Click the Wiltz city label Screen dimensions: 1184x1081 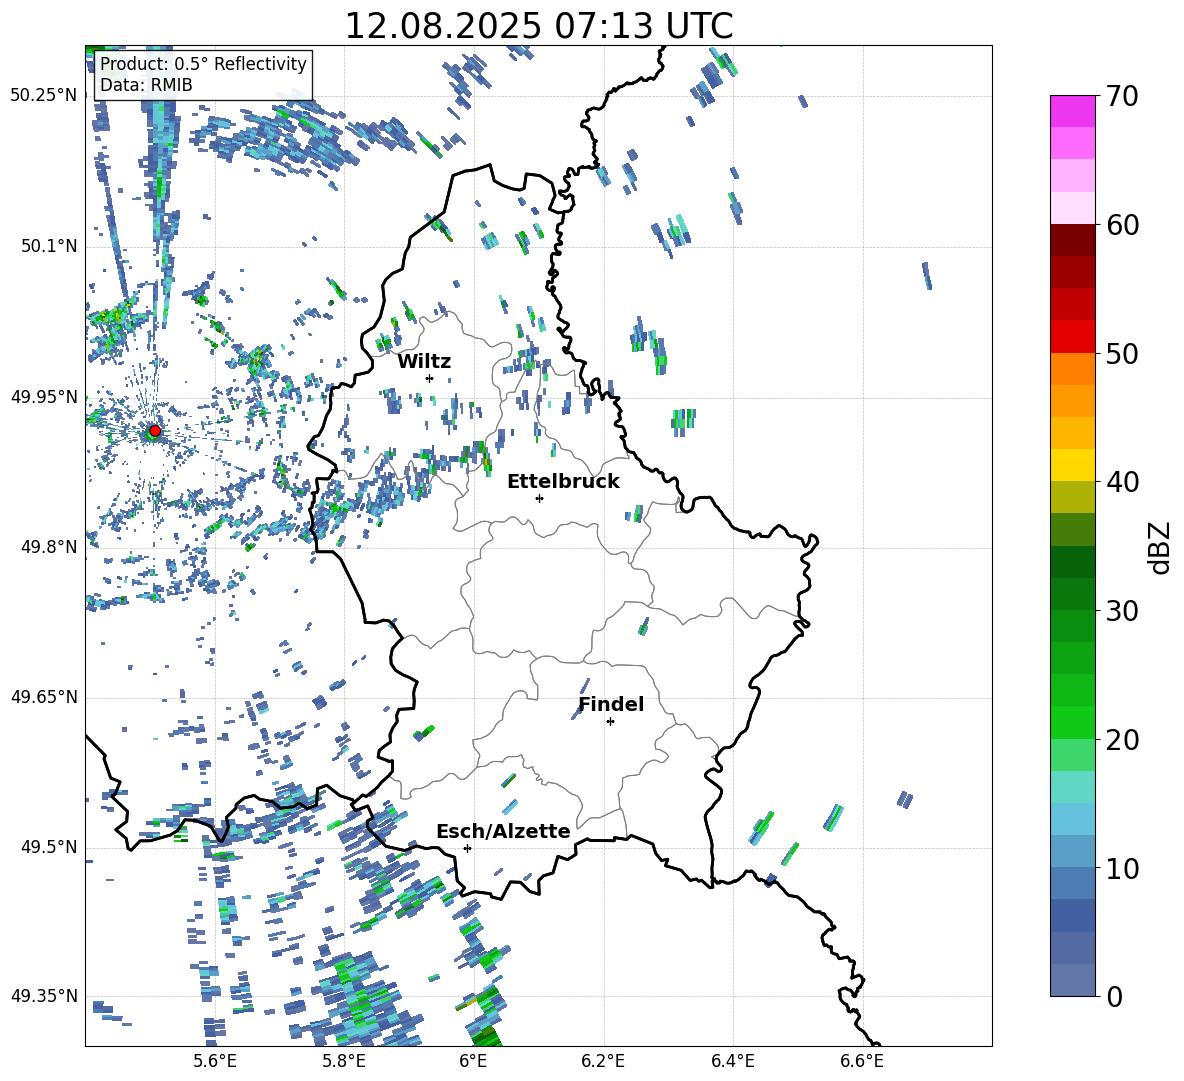coord(424,362)
